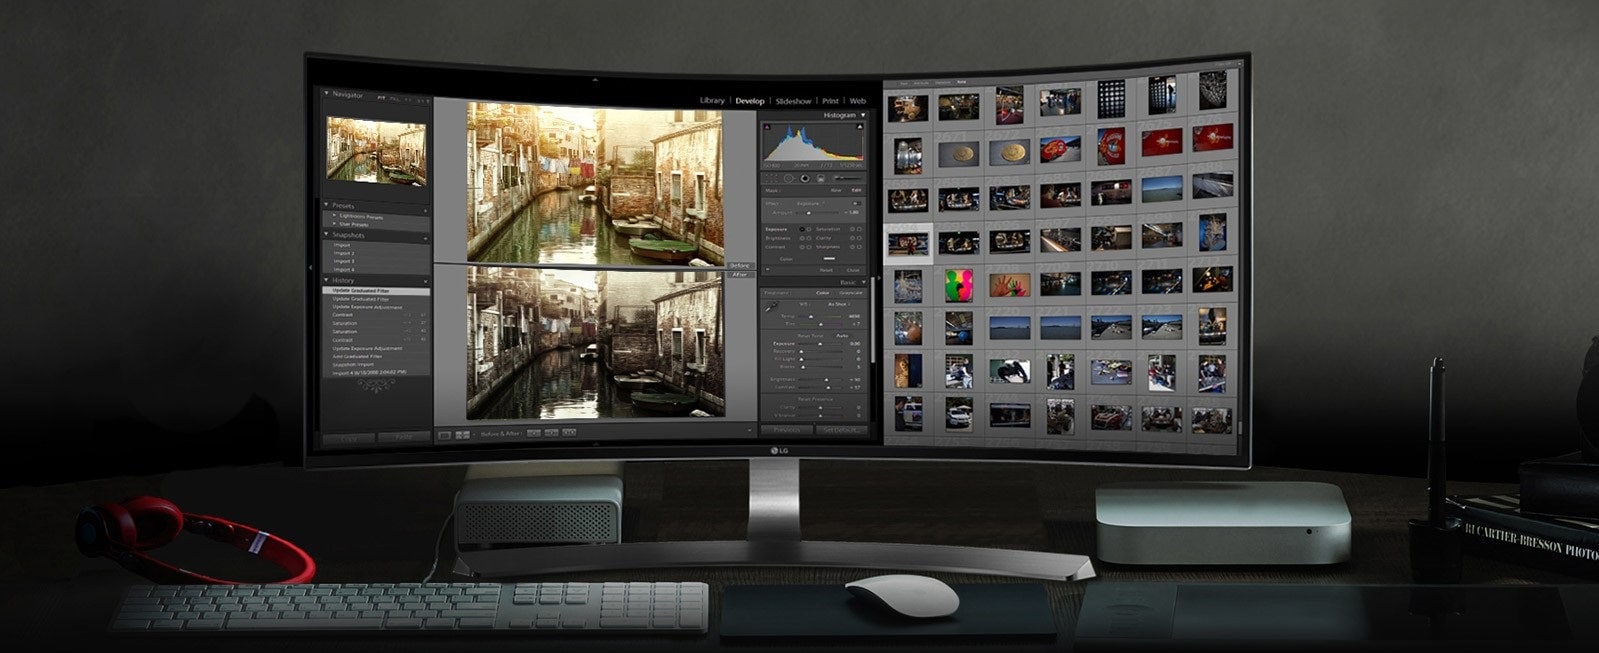This screenshot has height=653, width=1599.
Task: Open the Web module
Action: click(x=857, y=101)
